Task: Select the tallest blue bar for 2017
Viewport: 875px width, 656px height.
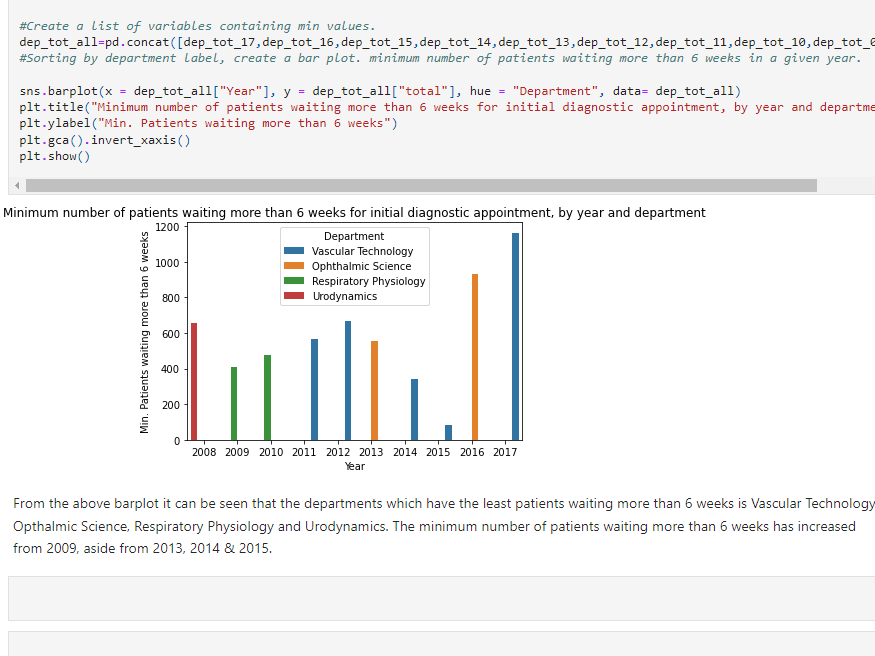Action: point(515,336)
